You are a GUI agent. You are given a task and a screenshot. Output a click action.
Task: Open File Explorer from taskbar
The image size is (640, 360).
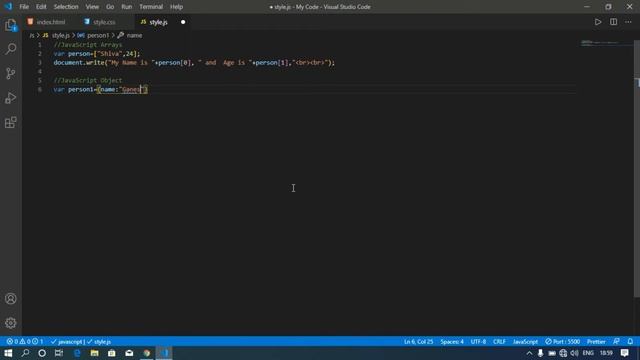pyautogui.click(x=94, y=353)
